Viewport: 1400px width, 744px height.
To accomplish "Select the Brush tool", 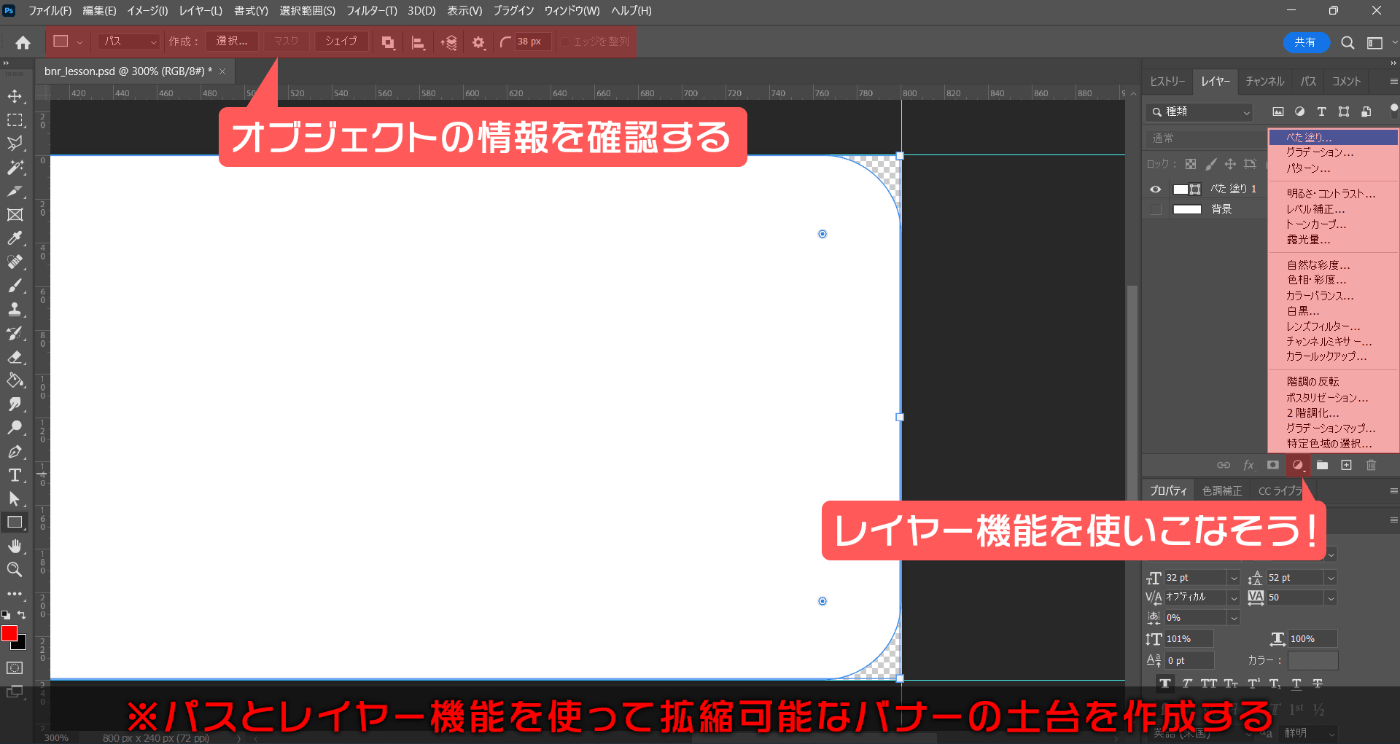I will point(15,286).
